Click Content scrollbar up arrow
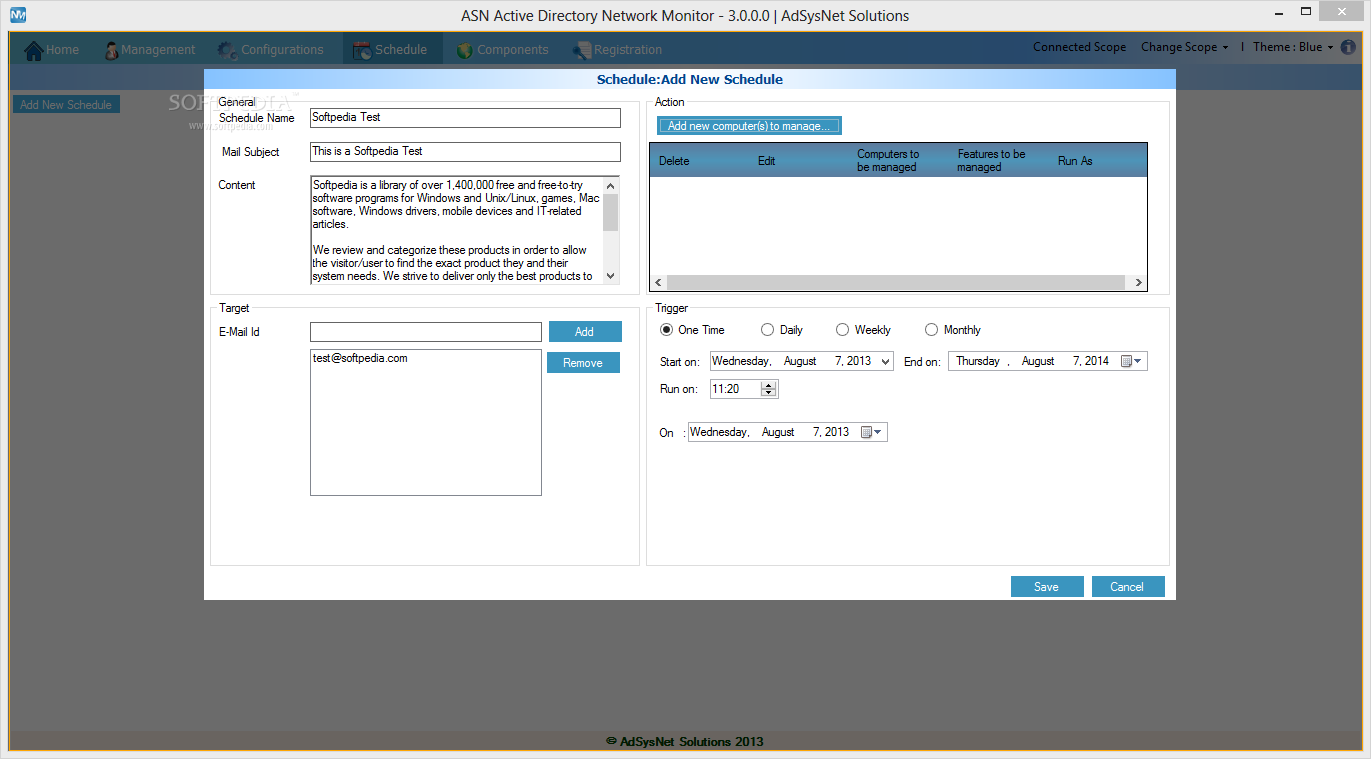 (x=611, y=184)
